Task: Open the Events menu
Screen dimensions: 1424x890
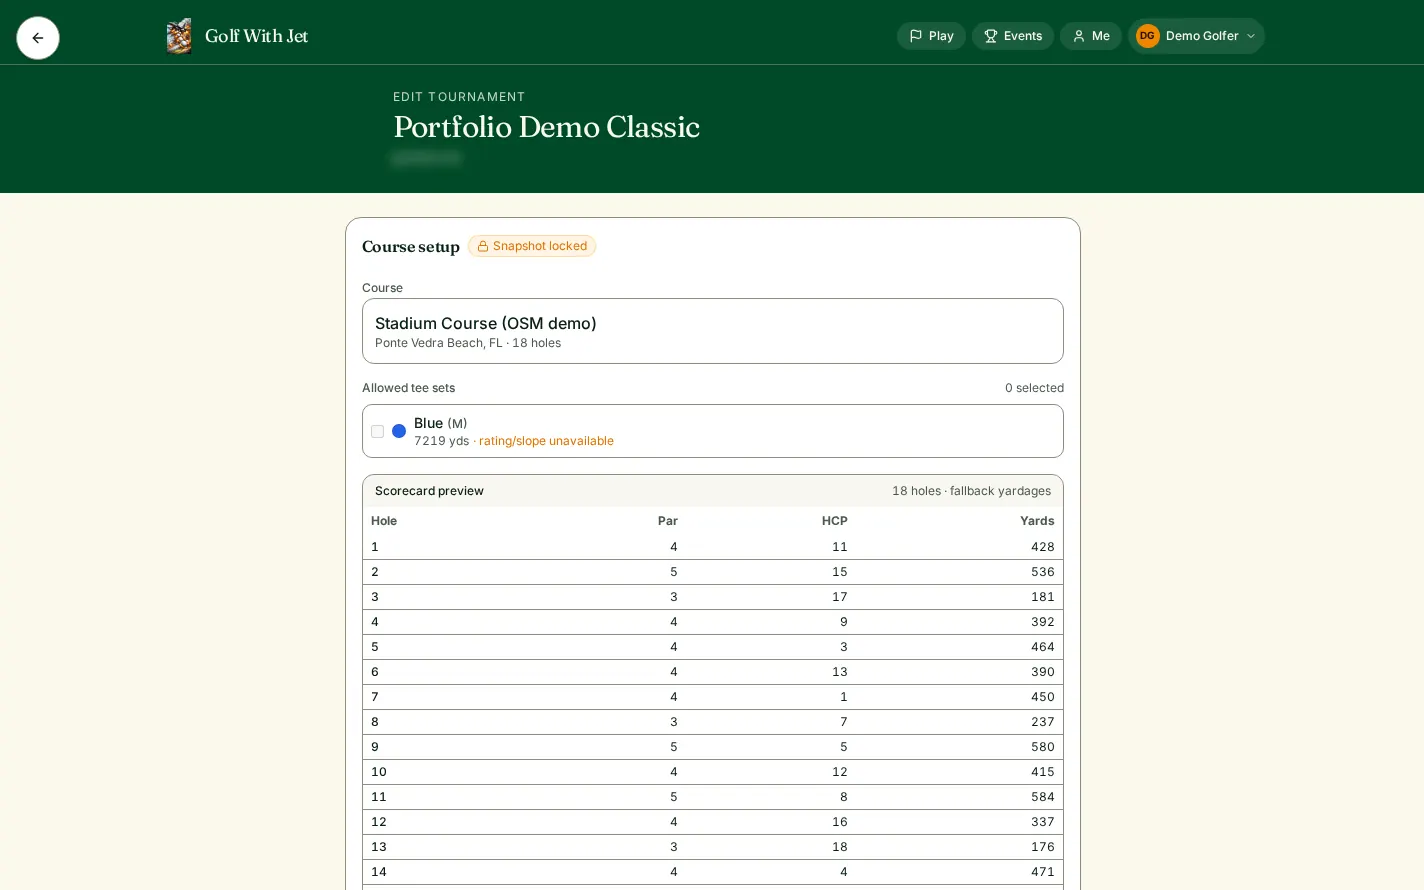Action: click(x=1013, y=36)
